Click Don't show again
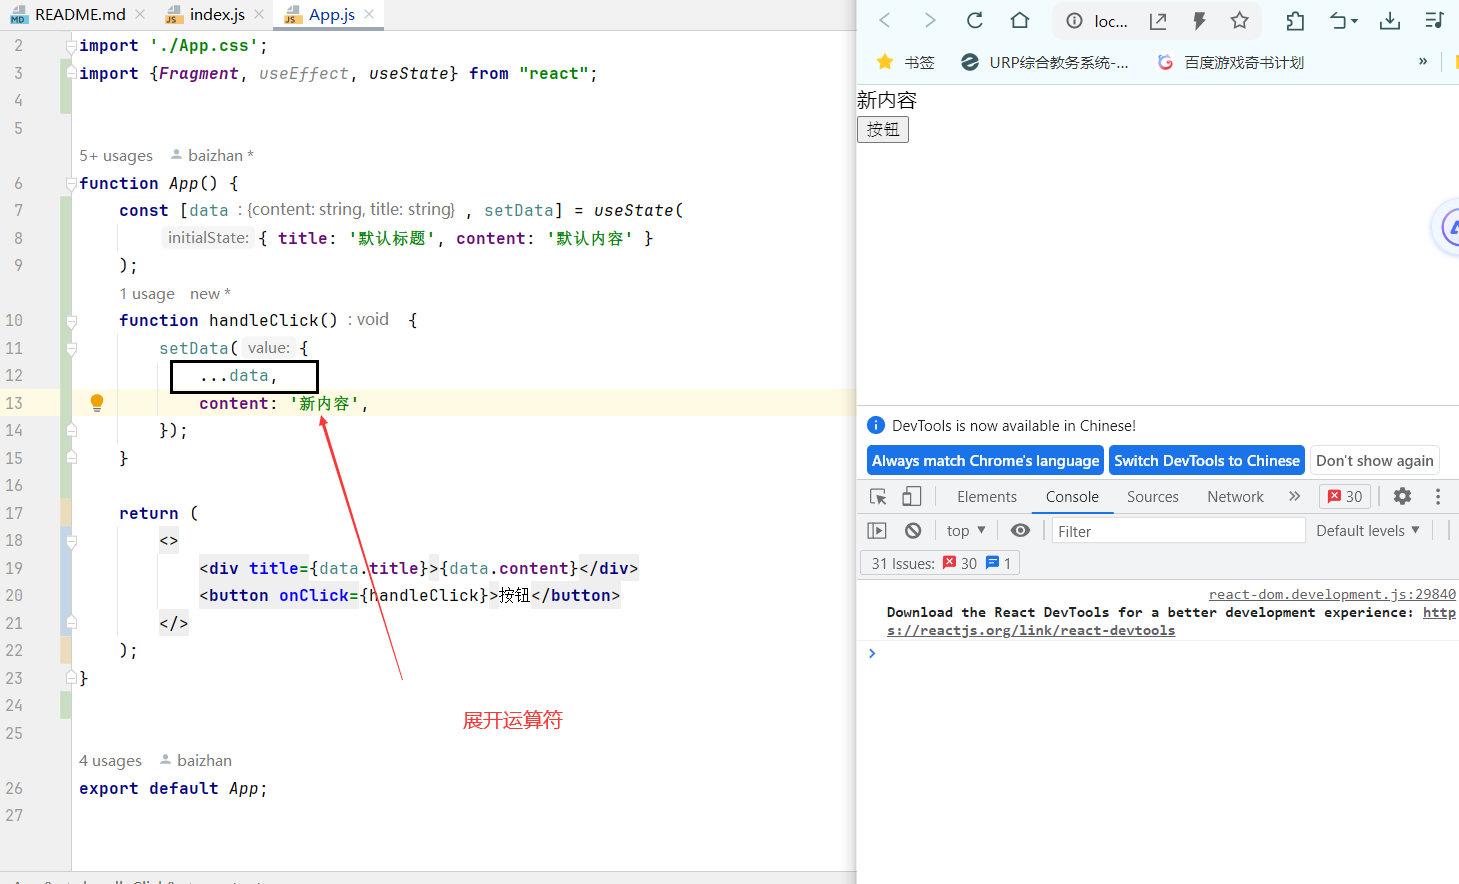The height and width of the screenshot is (884, 1459). (x=1375, y=461)
